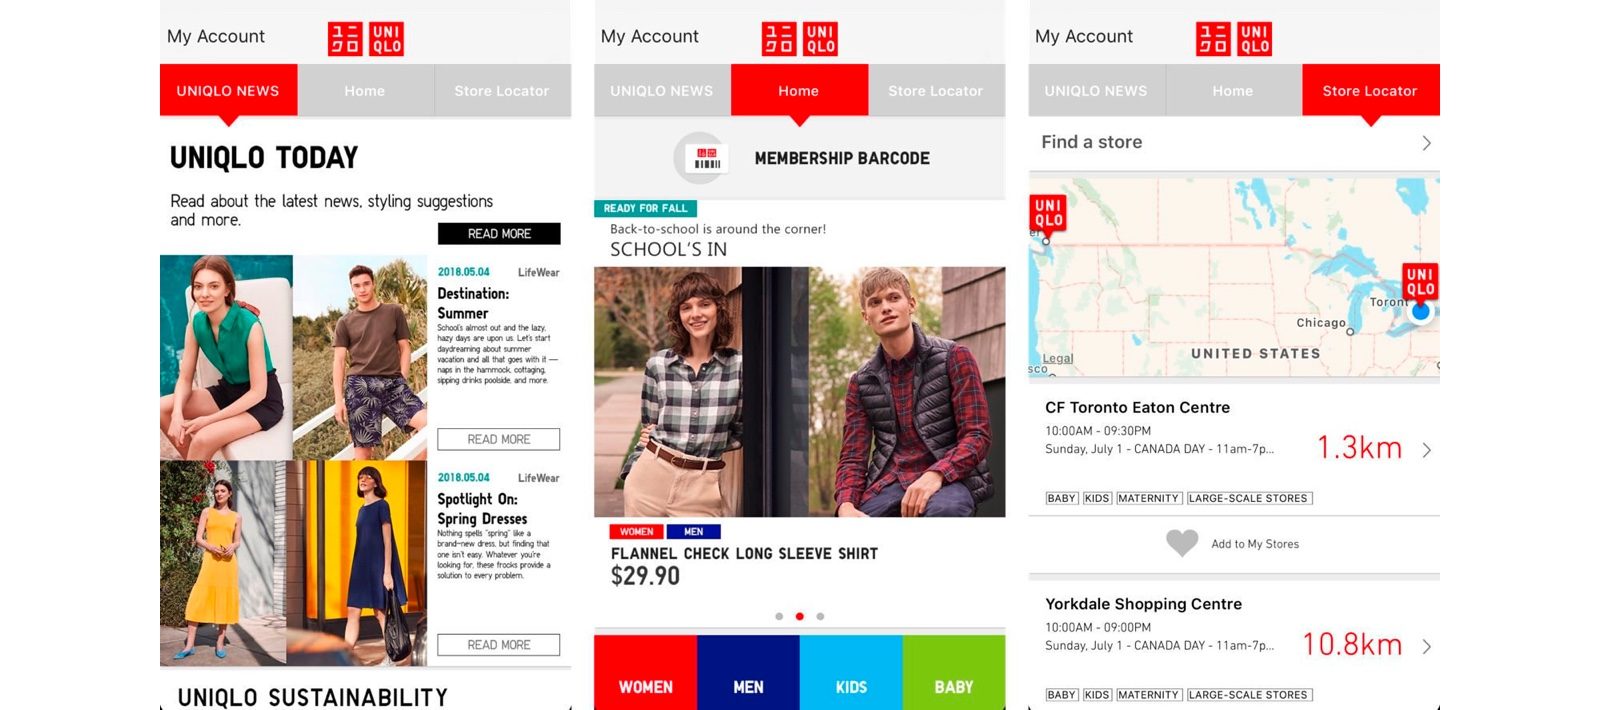1600x710 pixels.
Task: Click the Uniqlo logo in the middle screen header
Action: (x=800, y=39)
